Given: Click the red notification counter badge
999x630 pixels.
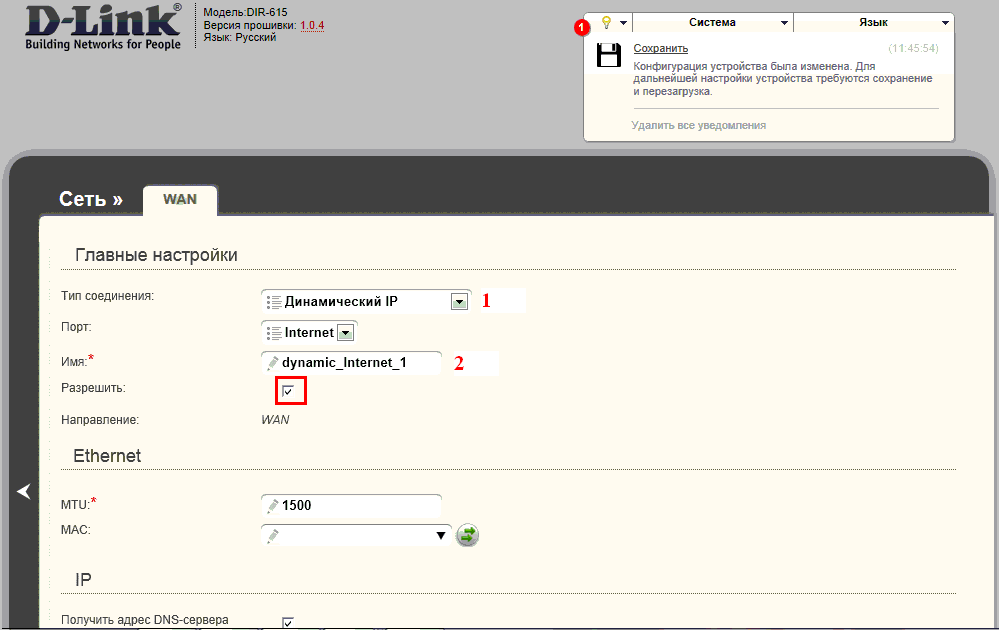Looking at the screenshot, I should pos(582,28).
